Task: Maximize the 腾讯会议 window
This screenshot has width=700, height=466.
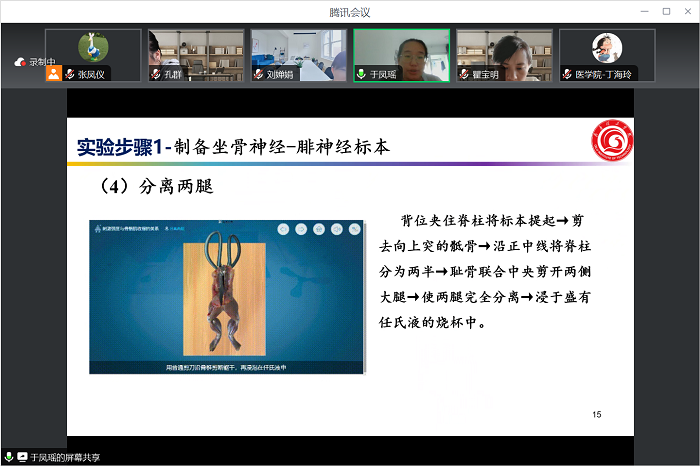Action: click(x=667, y=11)
